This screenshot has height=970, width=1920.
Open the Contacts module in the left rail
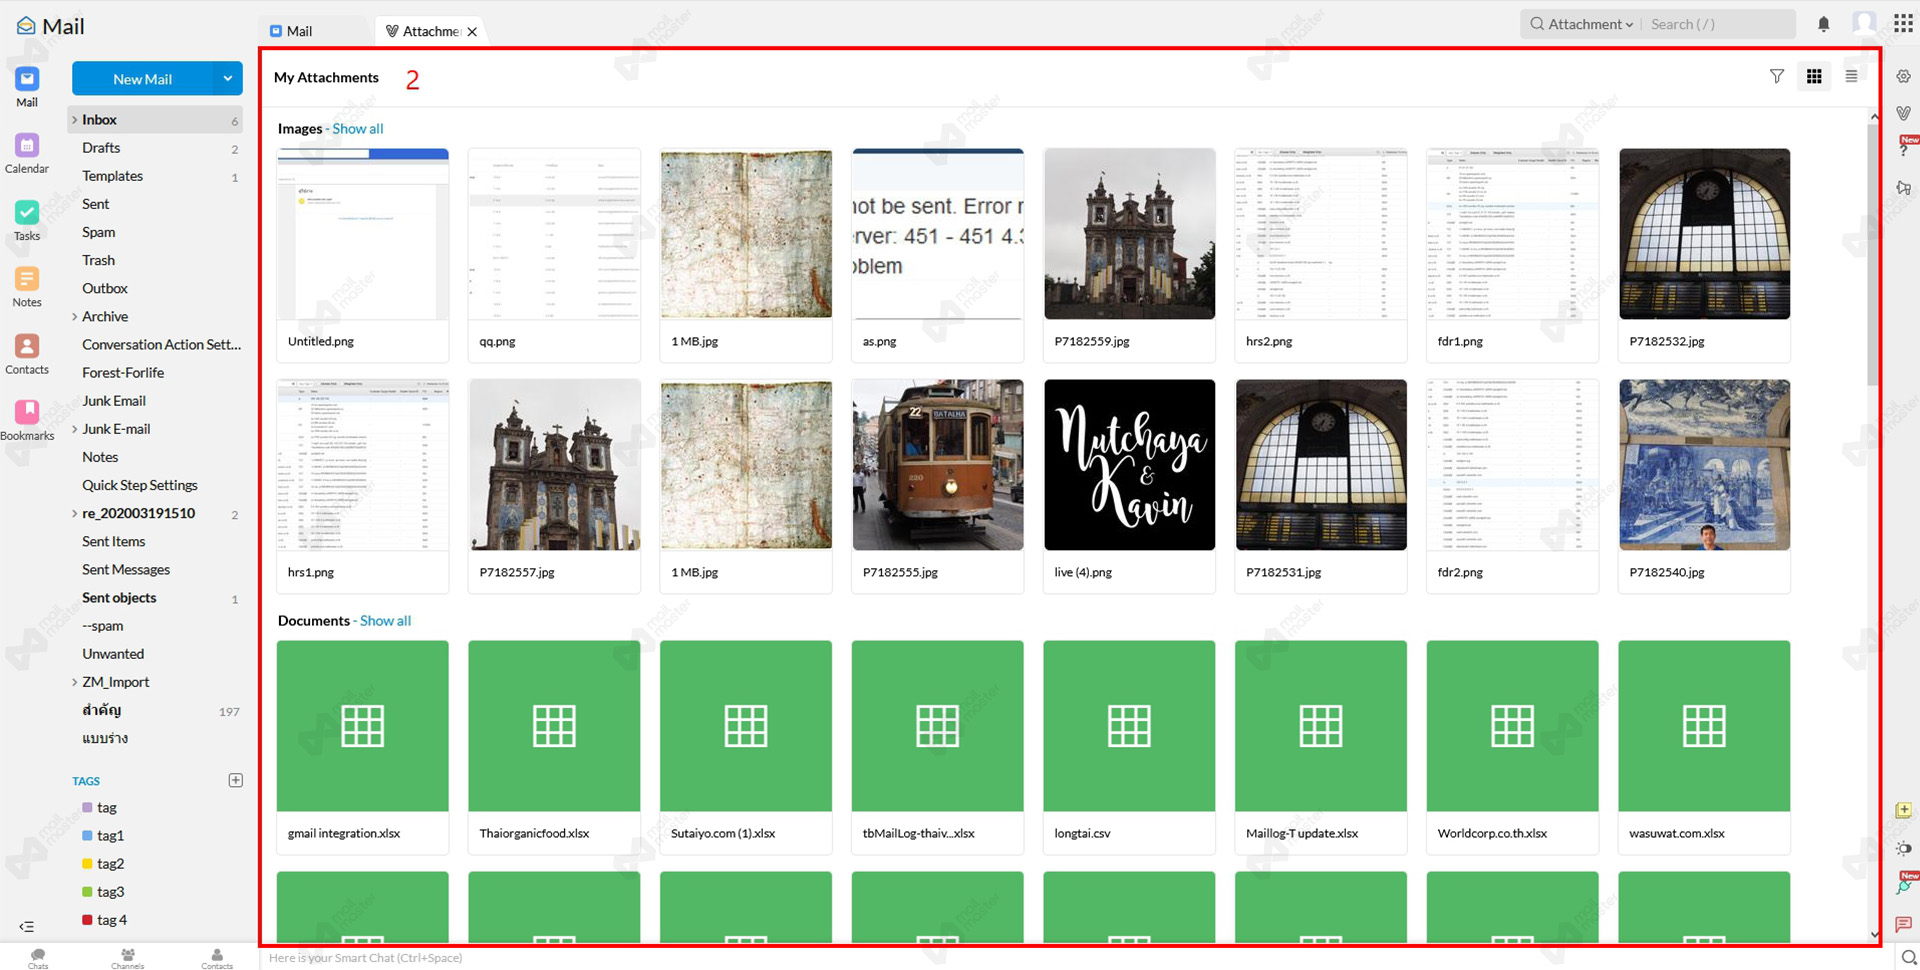point(27,353)
